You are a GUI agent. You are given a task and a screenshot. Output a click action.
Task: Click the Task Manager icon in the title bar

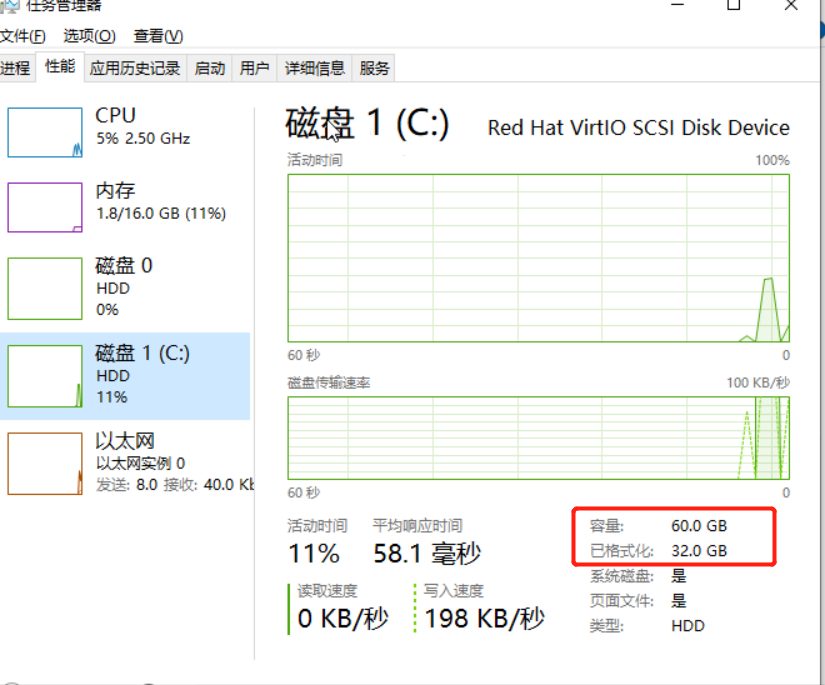(10, 8)
